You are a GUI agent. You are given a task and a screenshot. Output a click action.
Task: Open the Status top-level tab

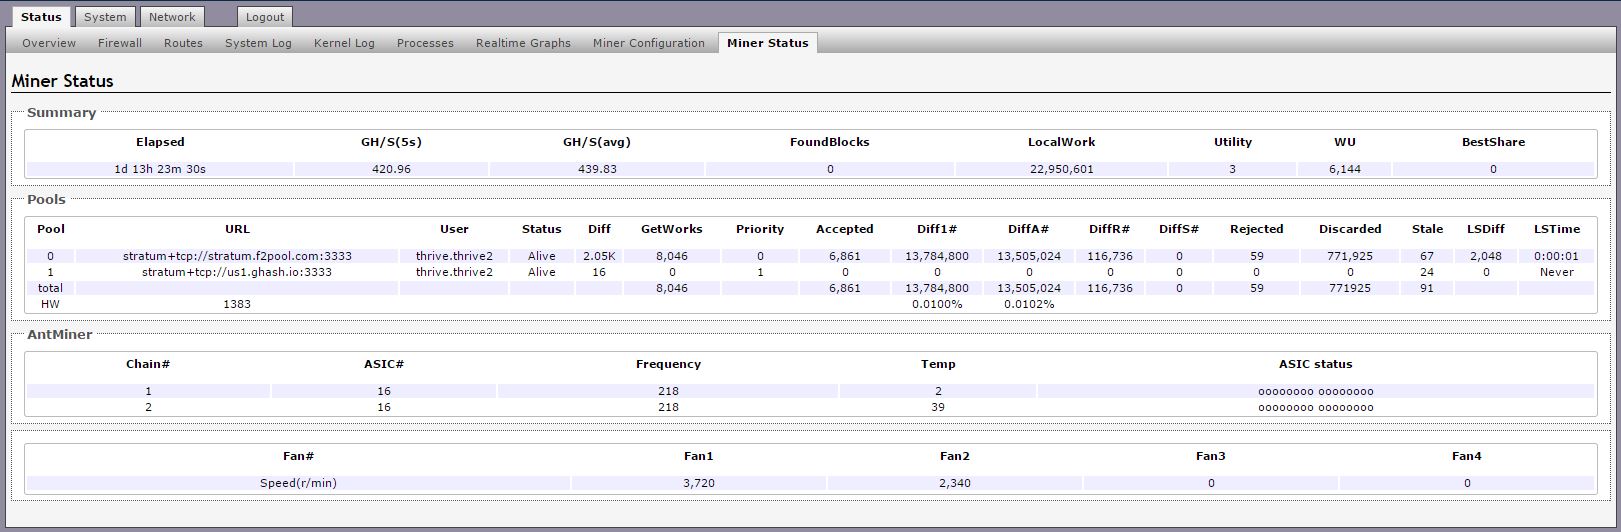41,17
